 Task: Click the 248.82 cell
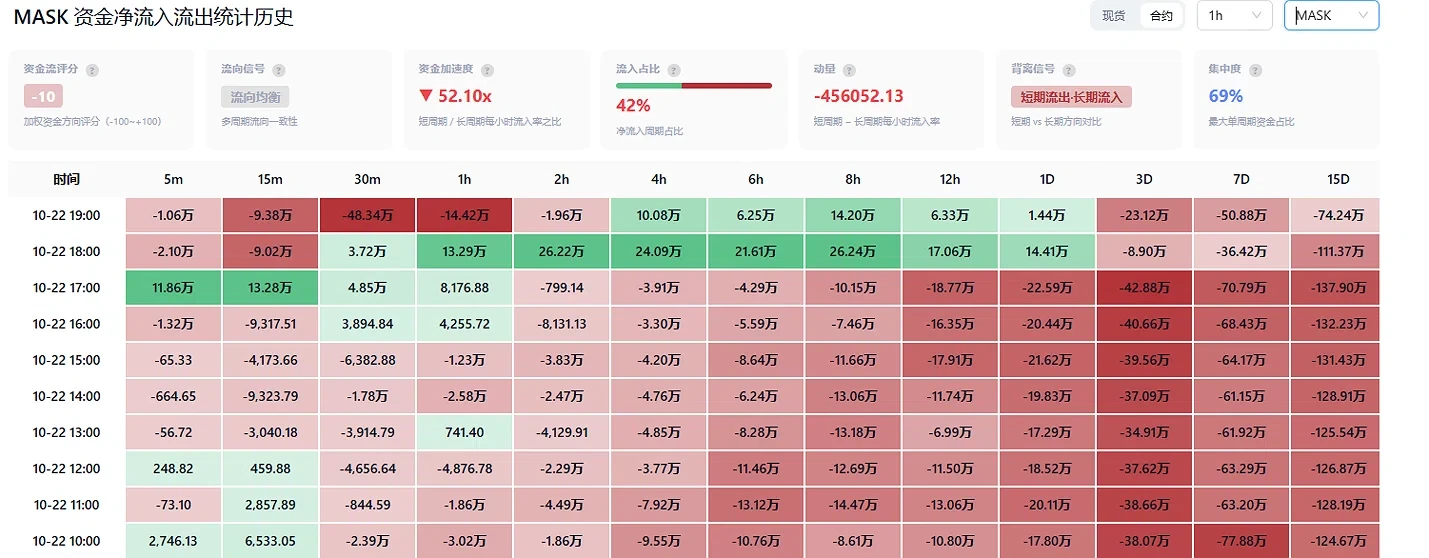click(x=174, y=468)
